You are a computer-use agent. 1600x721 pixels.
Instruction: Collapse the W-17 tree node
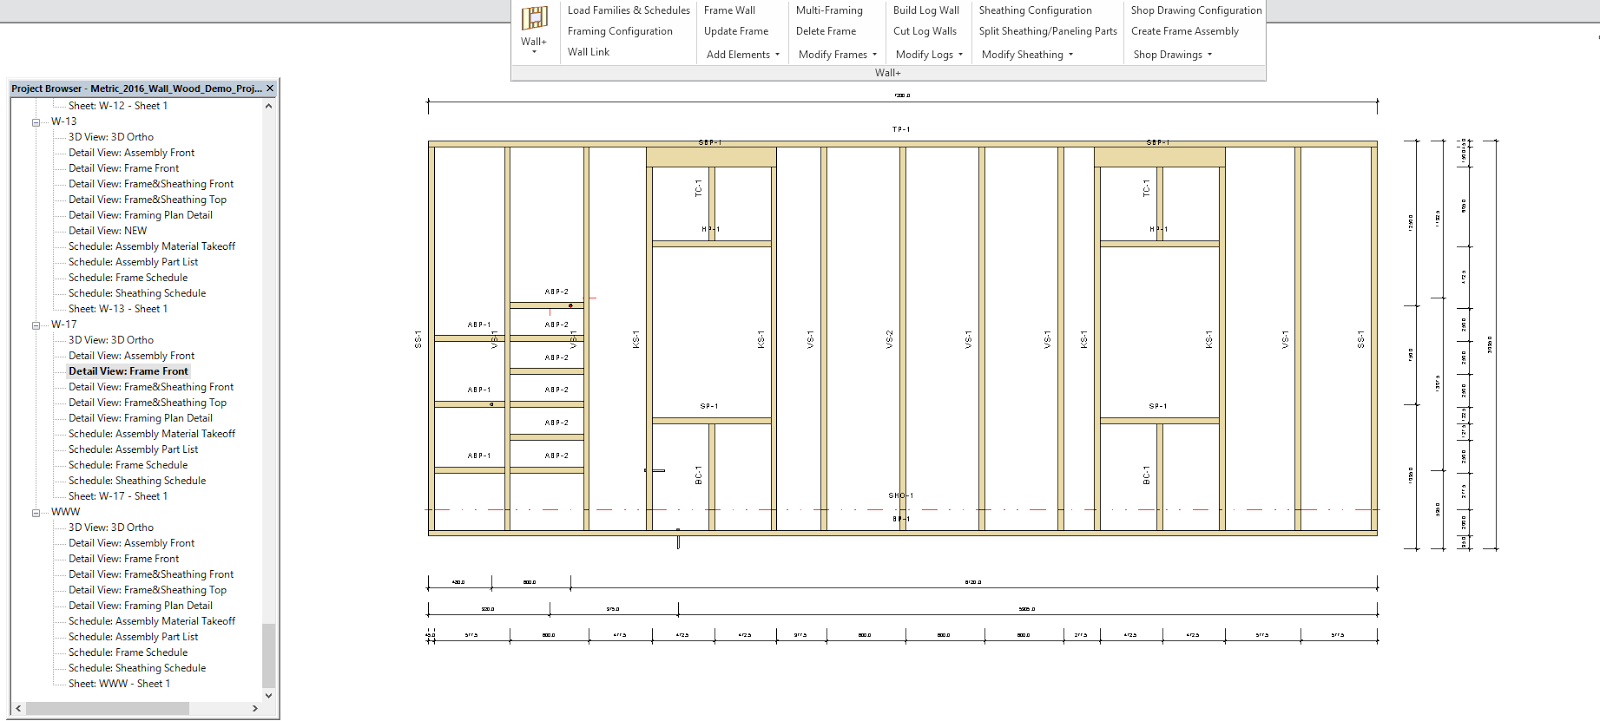click(x=36, y=325)
